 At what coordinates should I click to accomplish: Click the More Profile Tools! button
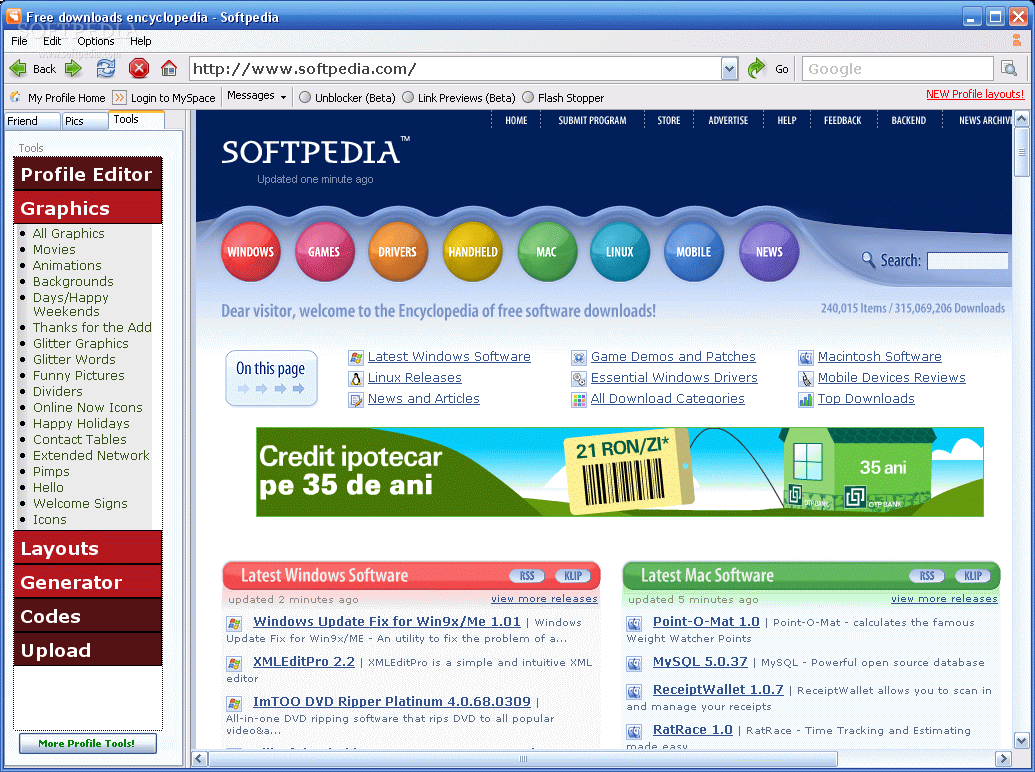(88, 743)
